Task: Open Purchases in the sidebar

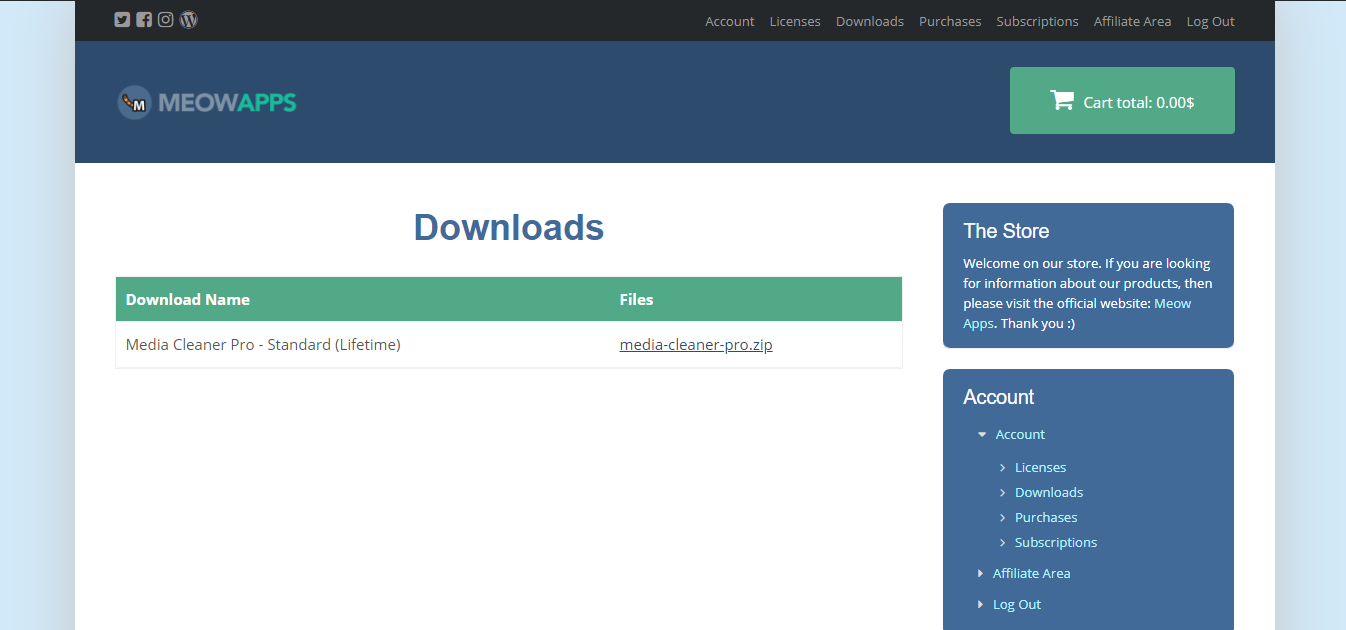Action: [x=1046, y=517]
